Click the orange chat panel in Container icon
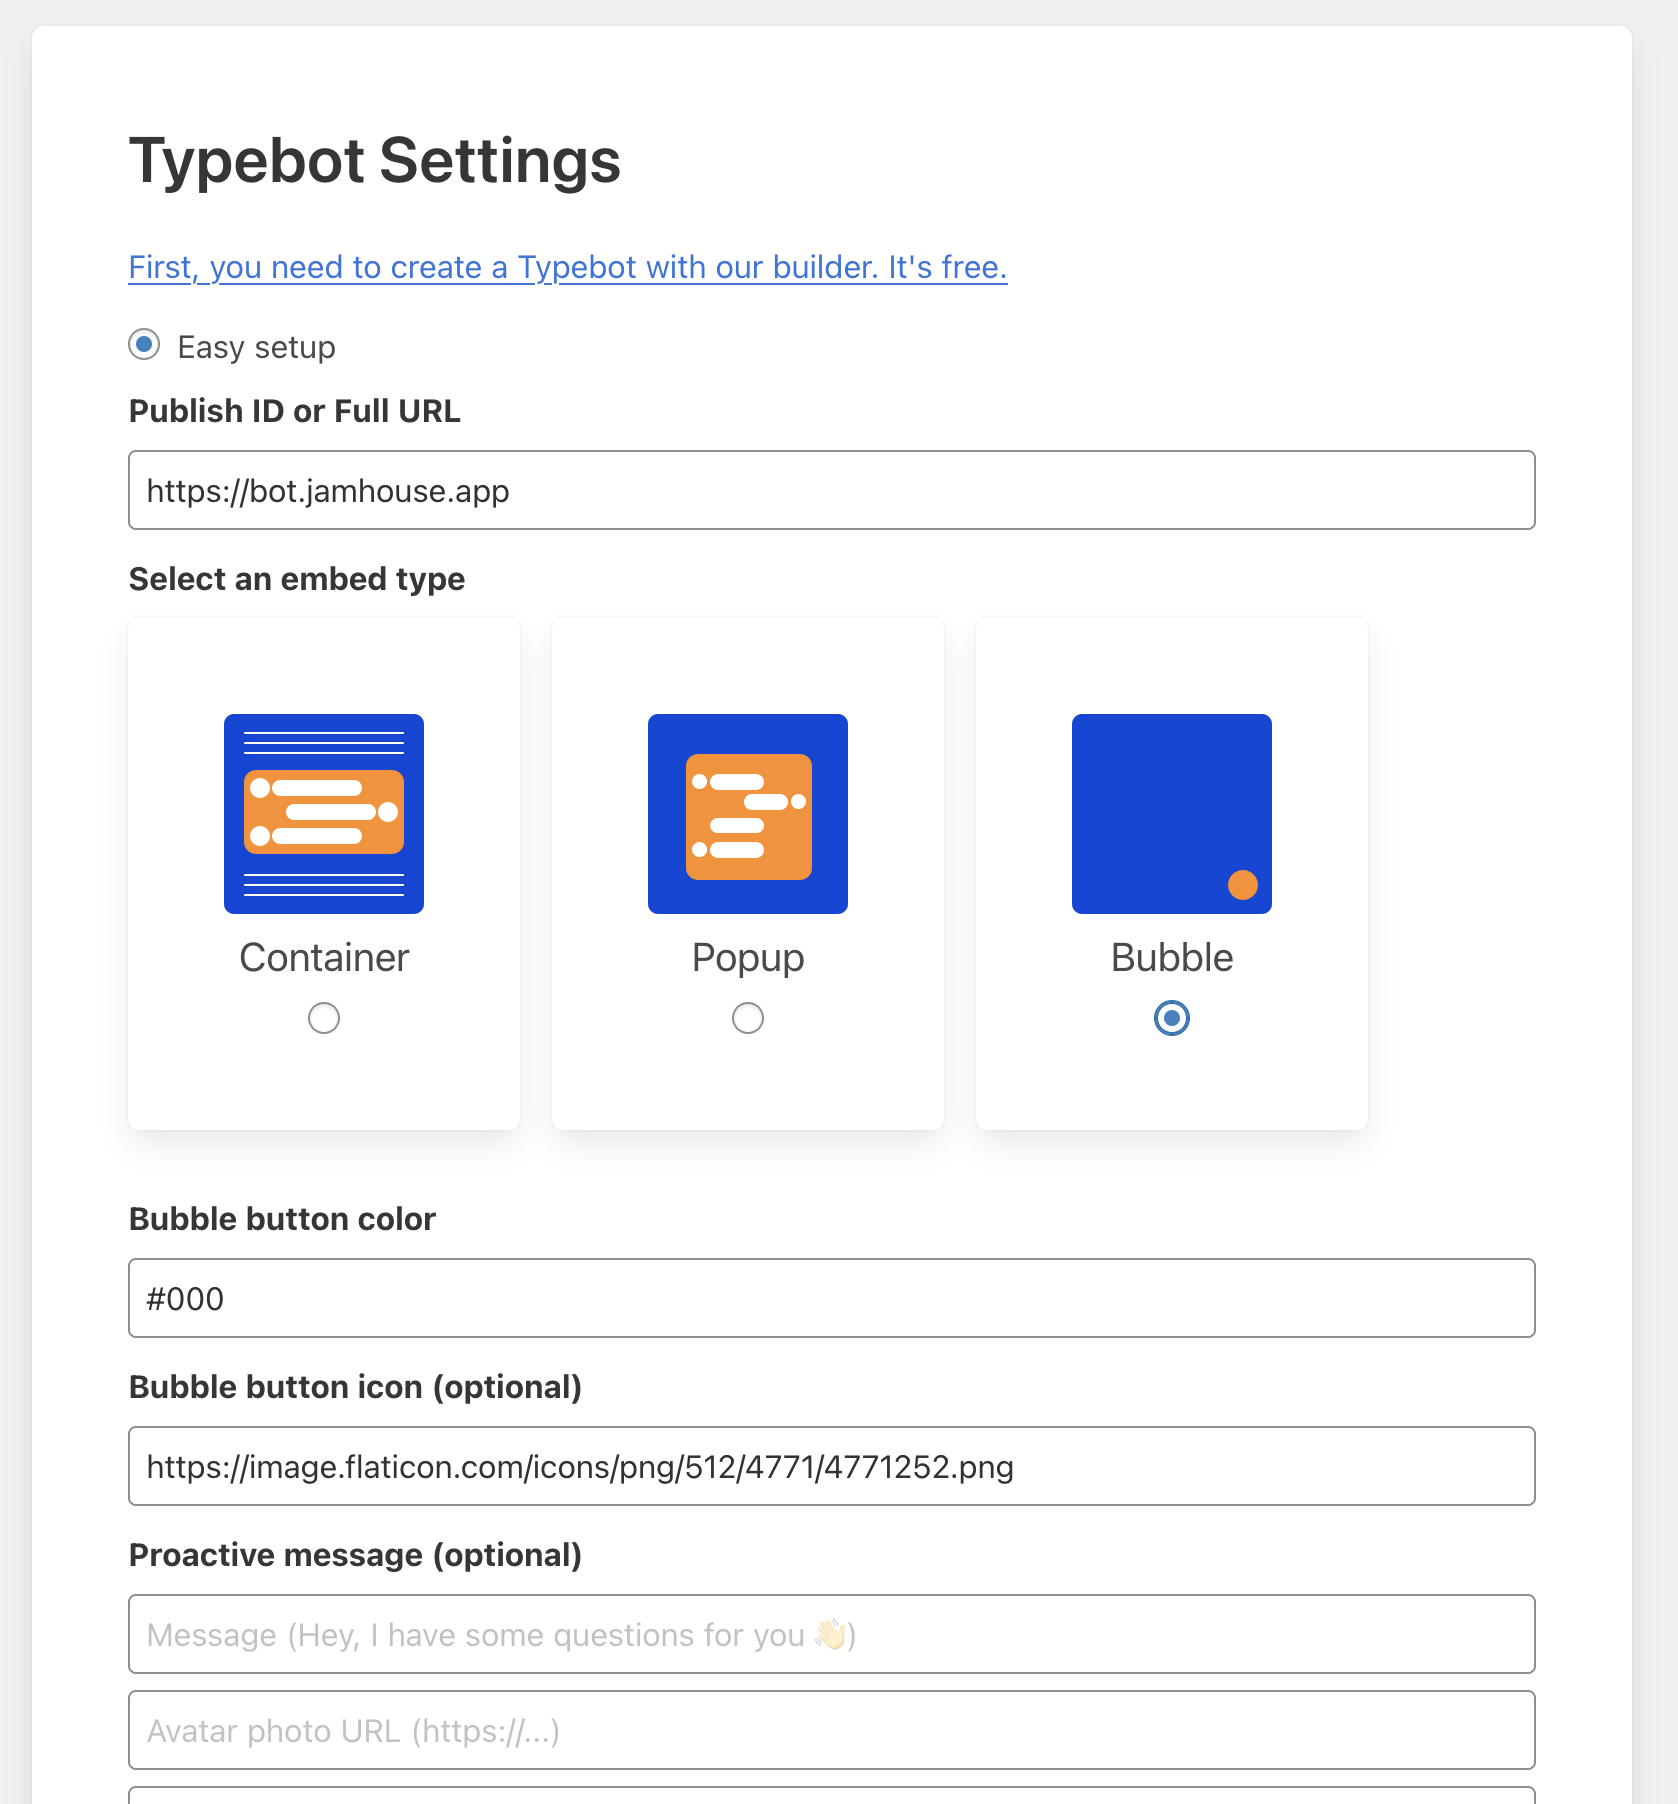 323,812
